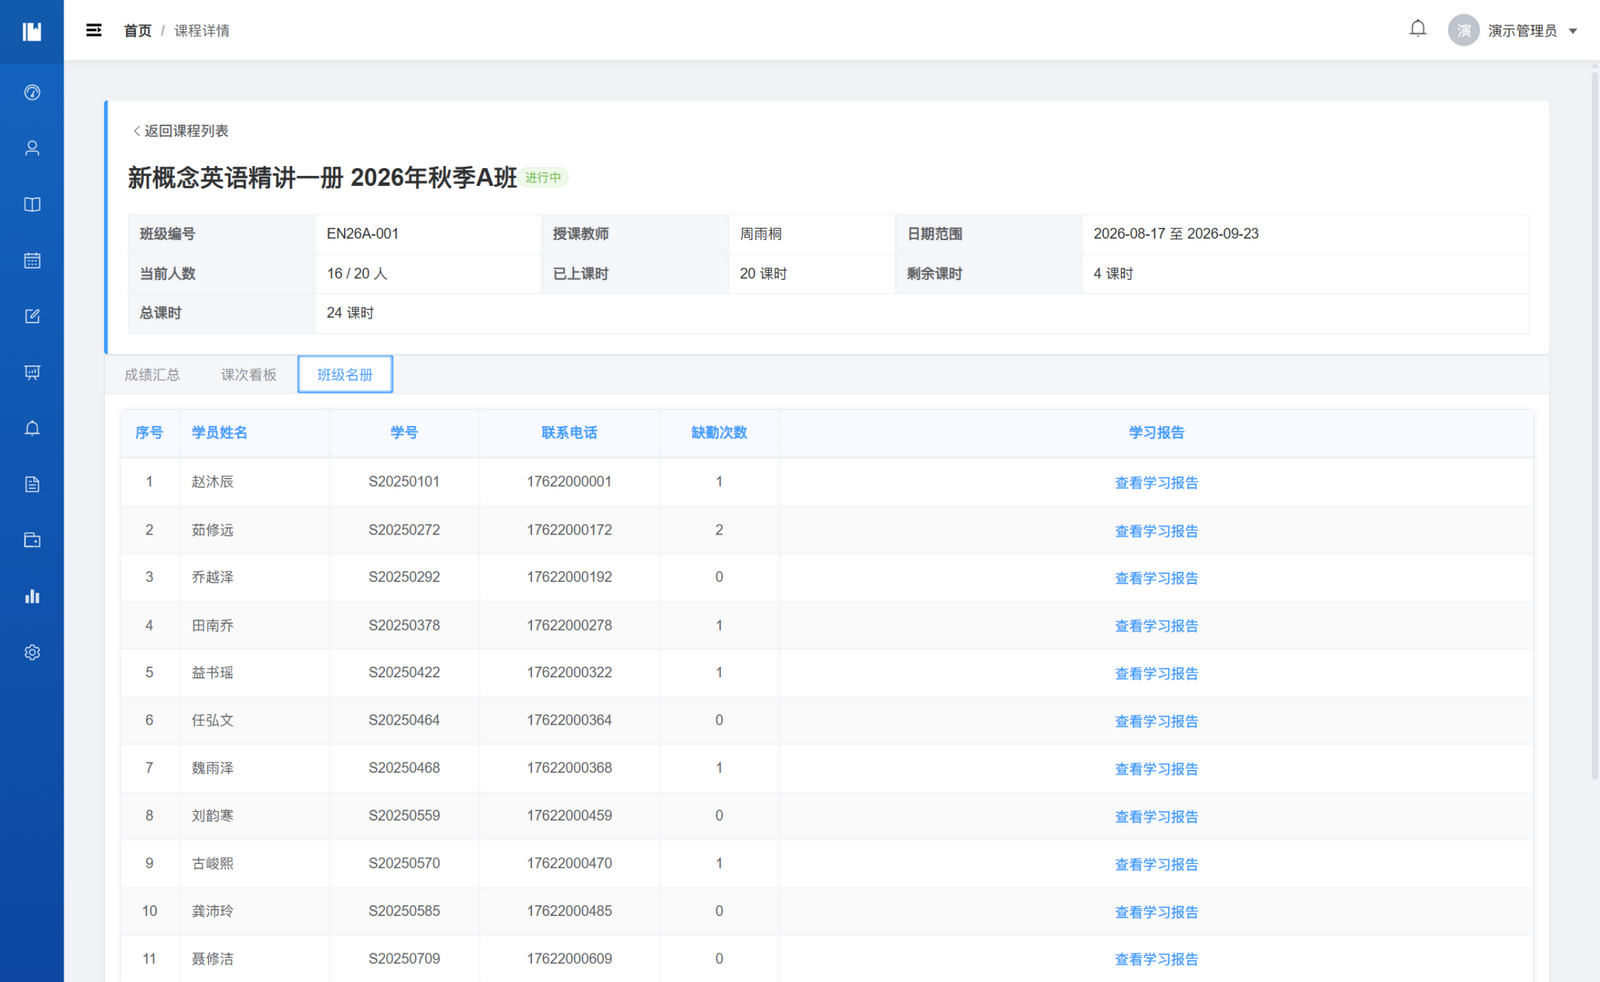Image resolution: width=1600 pixels, height=982 pixels.
Task: Select student ID S20250559
Action: 404,816
